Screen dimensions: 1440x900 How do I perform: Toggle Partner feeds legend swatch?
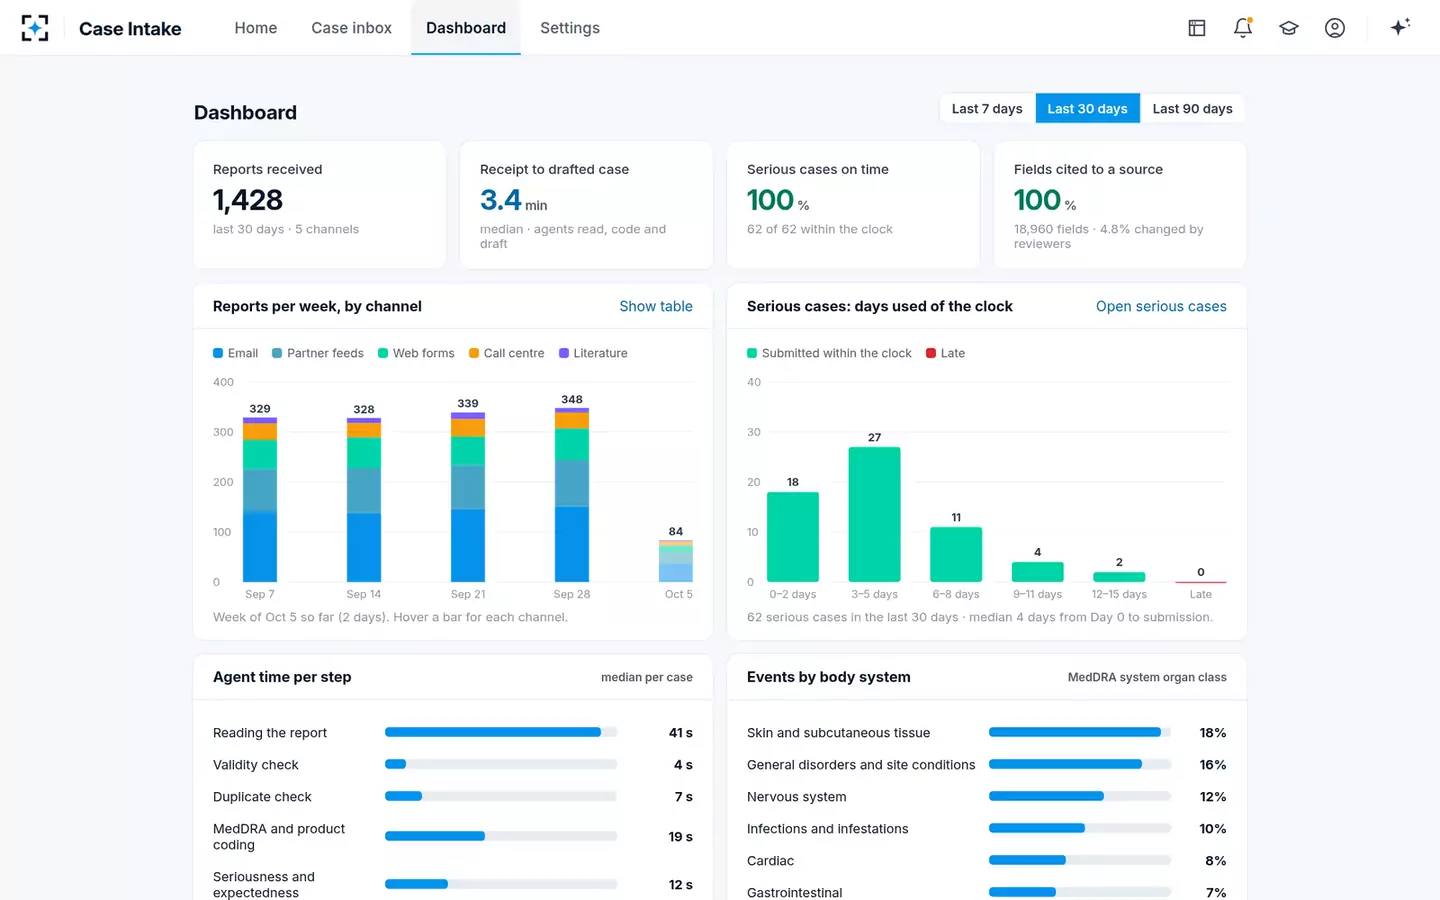[x=277, y=353]
